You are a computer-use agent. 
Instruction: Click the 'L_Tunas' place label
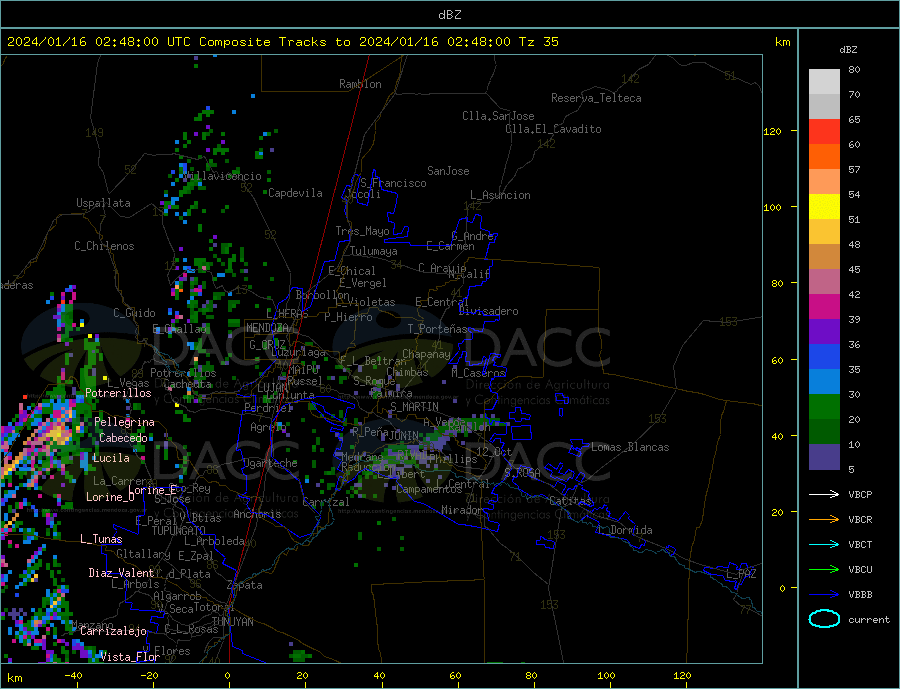click(x=101, y=539)
